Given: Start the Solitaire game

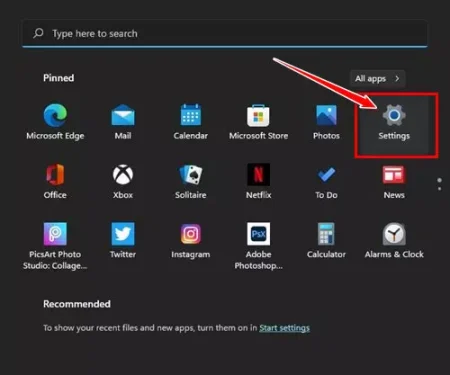Looking at the screenshot, I should click(x=191, y=182).
